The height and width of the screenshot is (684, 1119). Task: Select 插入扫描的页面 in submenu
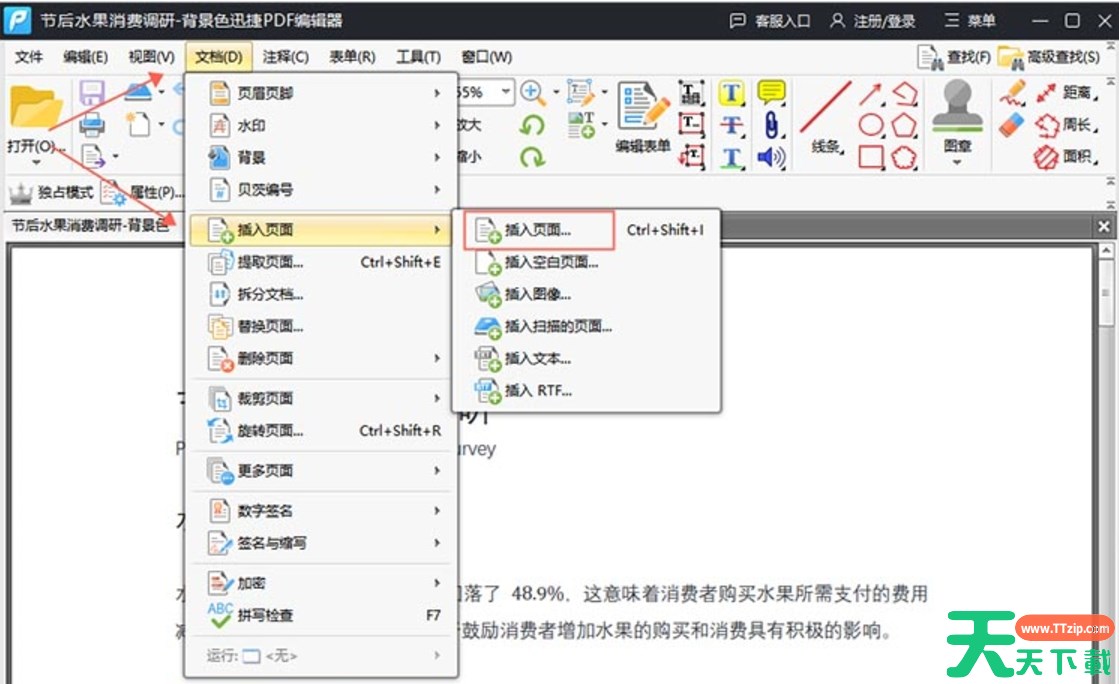click(586, 326)
